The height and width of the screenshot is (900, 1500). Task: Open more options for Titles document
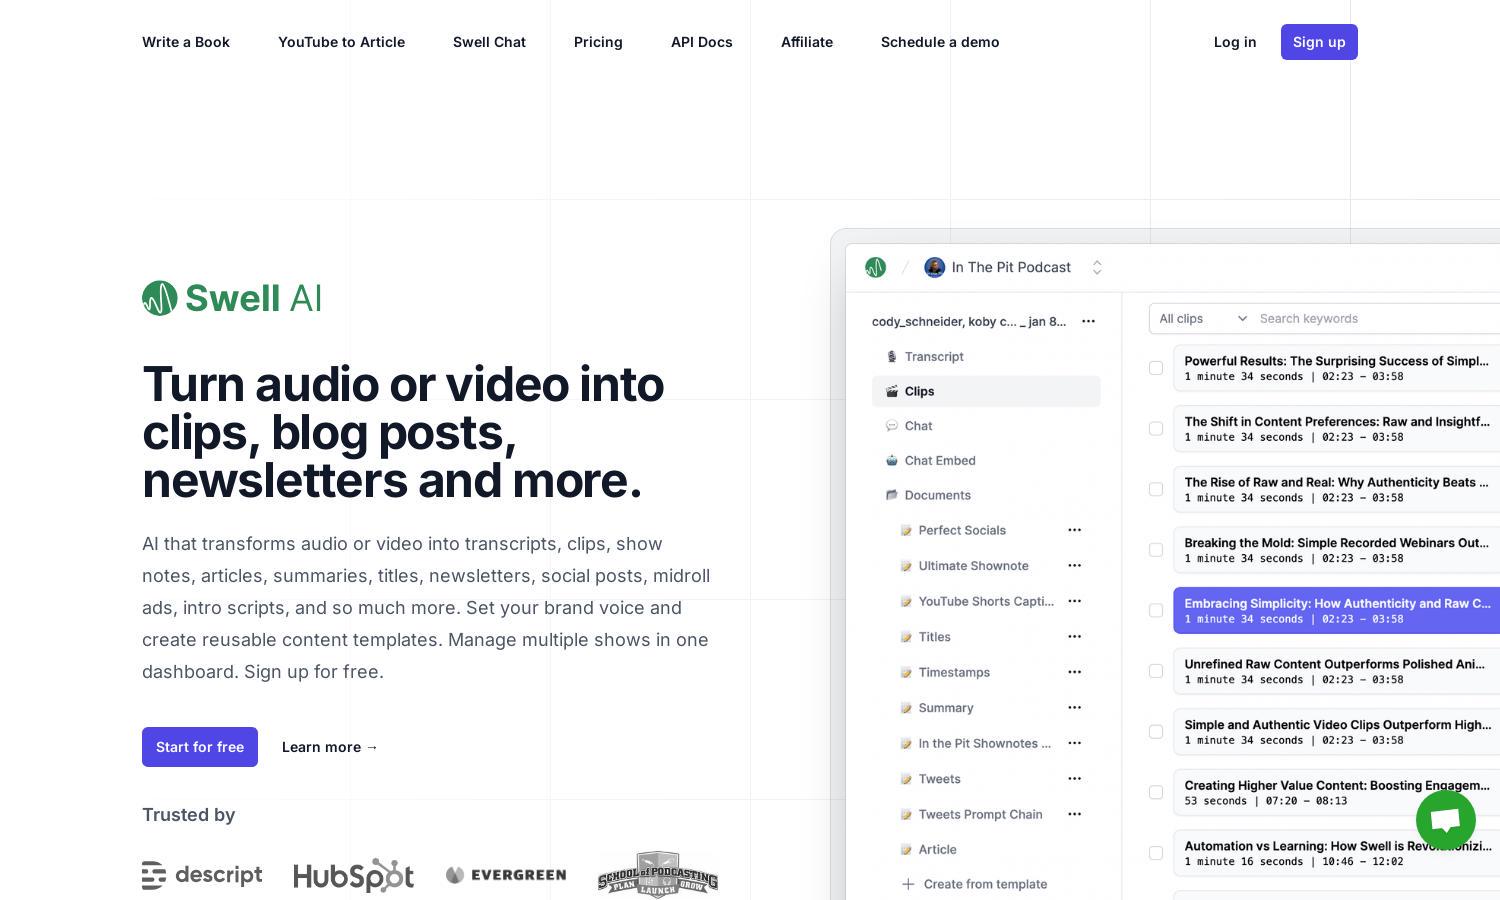[x=1074, y=637]
